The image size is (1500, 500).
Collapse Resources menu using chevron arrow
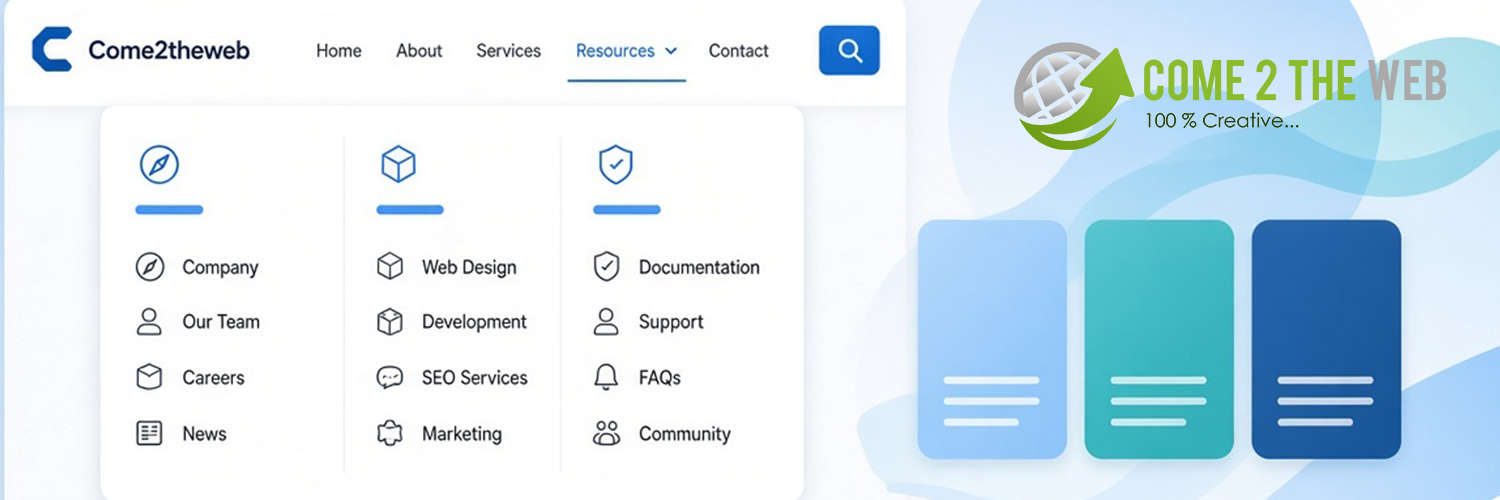(x=671, y=51)
